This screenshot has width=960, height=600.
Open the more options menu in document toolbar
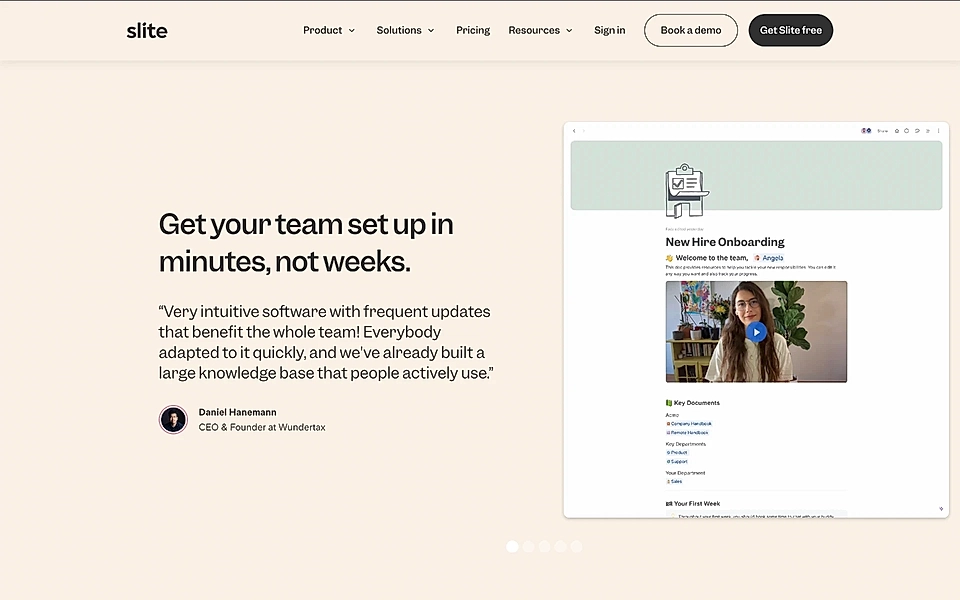click(938, 131)
